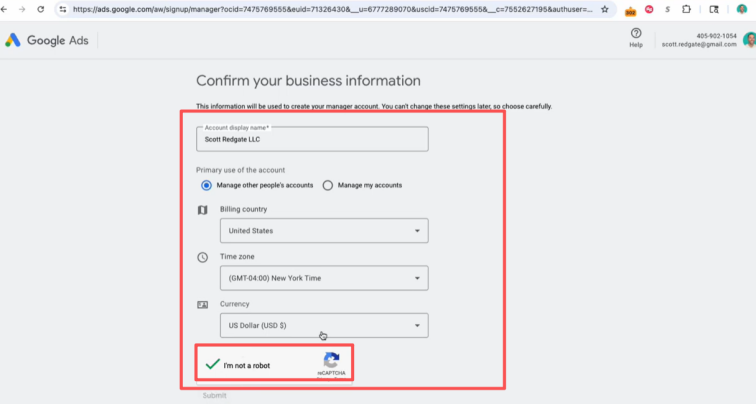Viewport: 756px width, 405px height.
Task: Click the Google Ads logo
Action: tap(47, 40)
